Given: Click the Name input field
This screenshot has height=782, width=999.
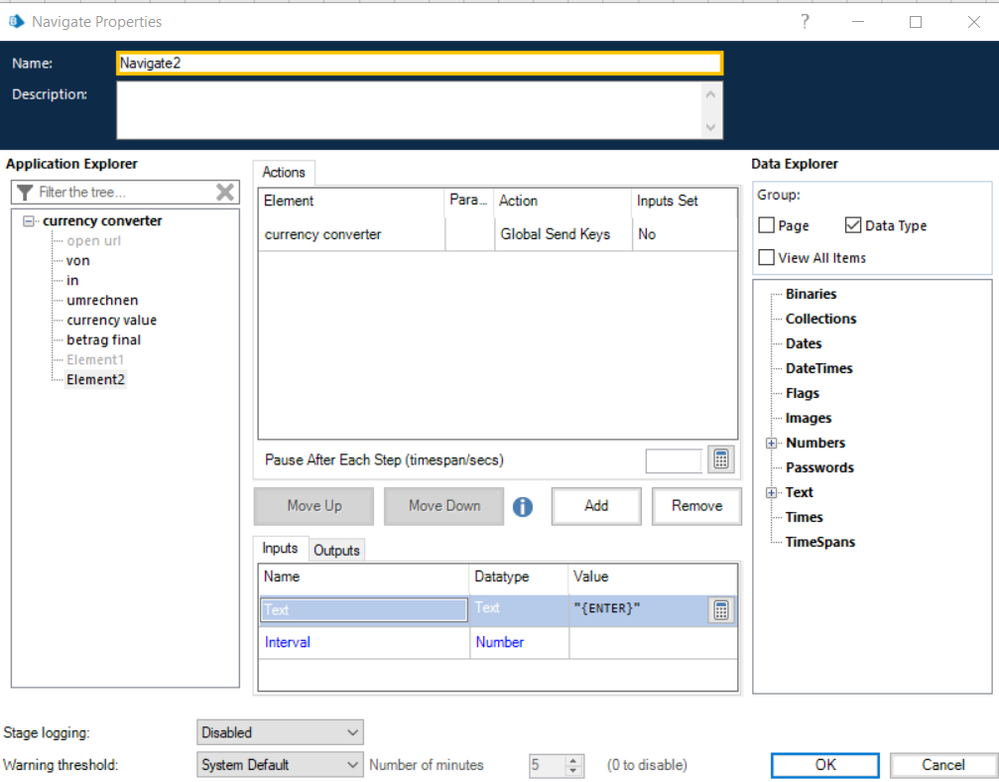Looking at the screenshot, I should (419, 62).
